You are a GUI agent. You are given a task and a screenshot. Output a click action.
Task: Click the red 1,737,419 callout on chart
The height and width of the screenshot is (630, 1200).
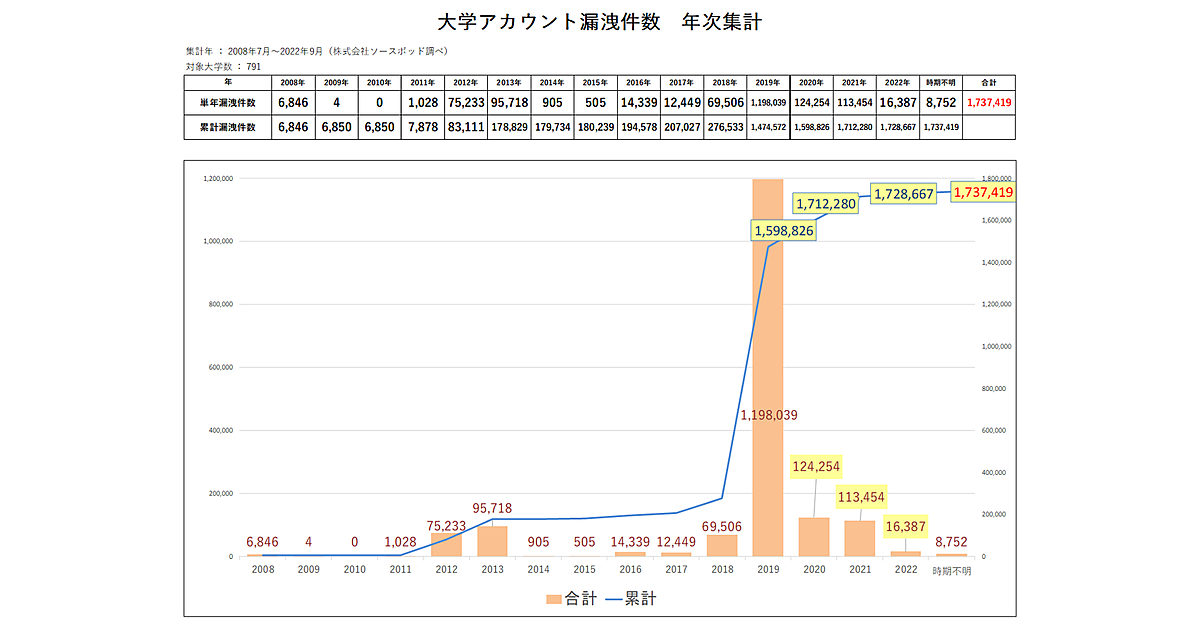coord(983,192)
